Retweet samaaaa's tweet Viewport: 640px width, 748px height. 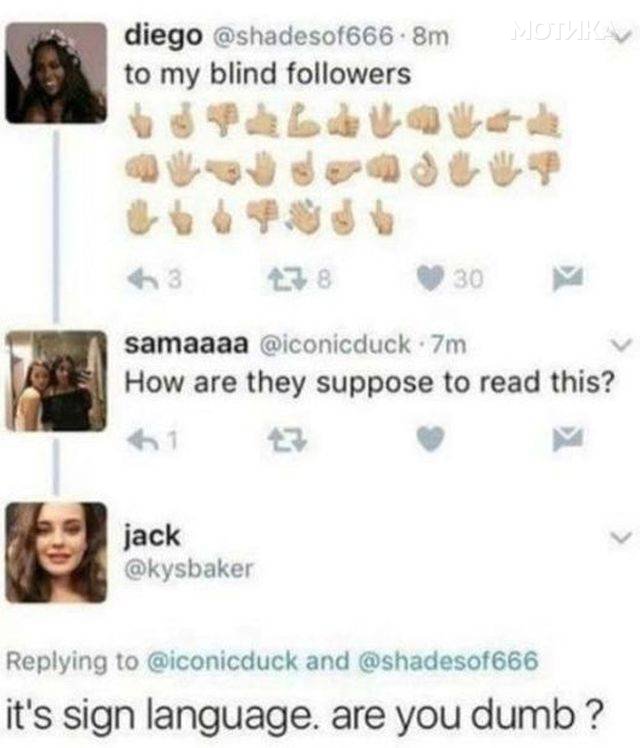tap(286, 439)
